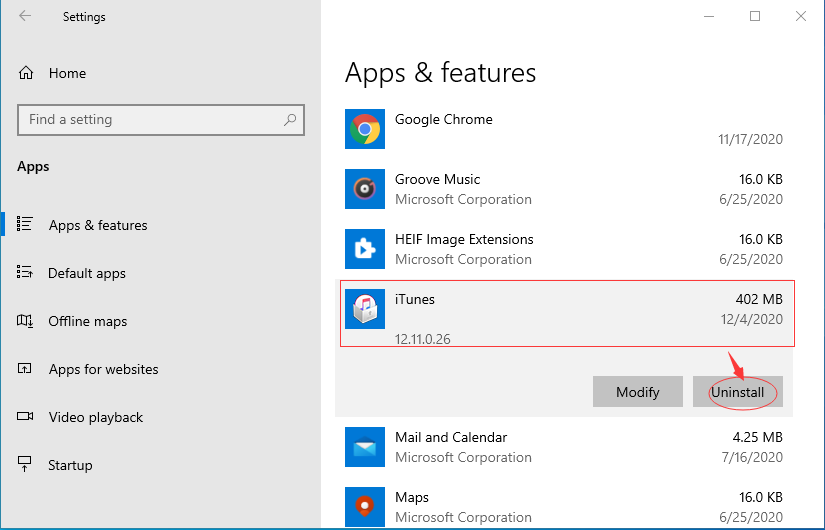825x530 pixels.
Task: Click iTunes version 12.11.0.26 text
Action: point(422,339)
